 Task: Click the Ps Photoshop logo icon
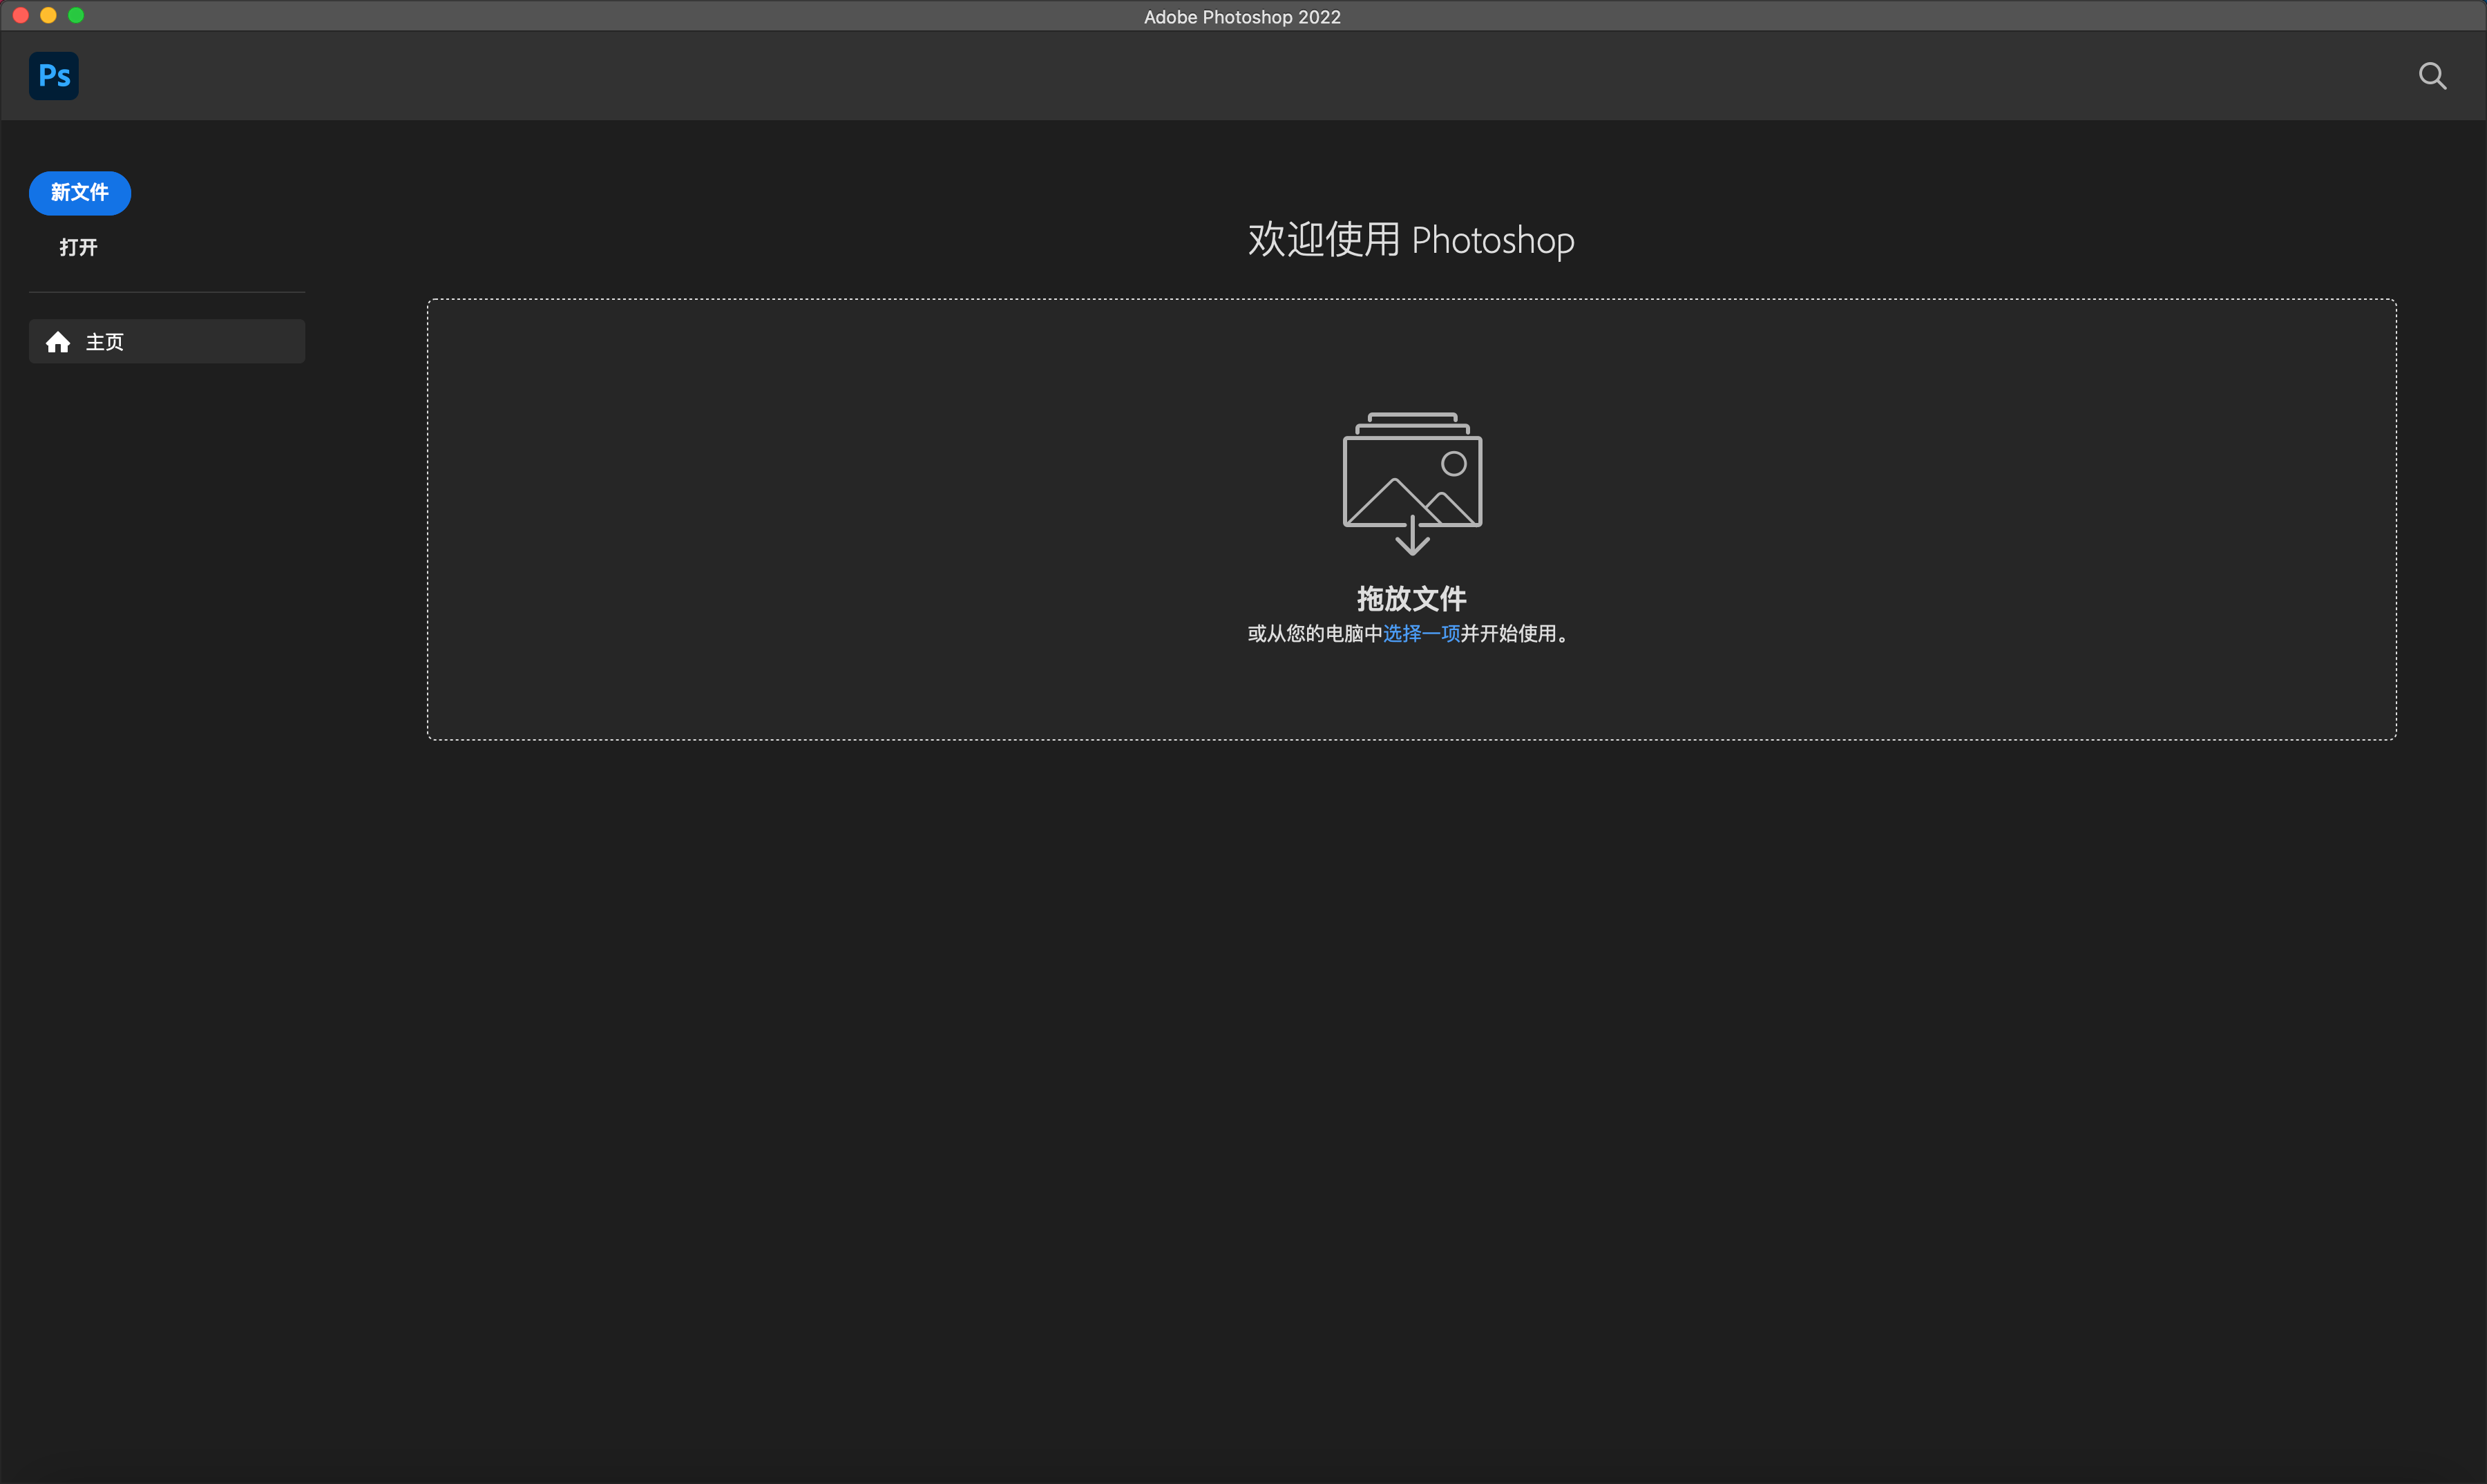[53, 76]
